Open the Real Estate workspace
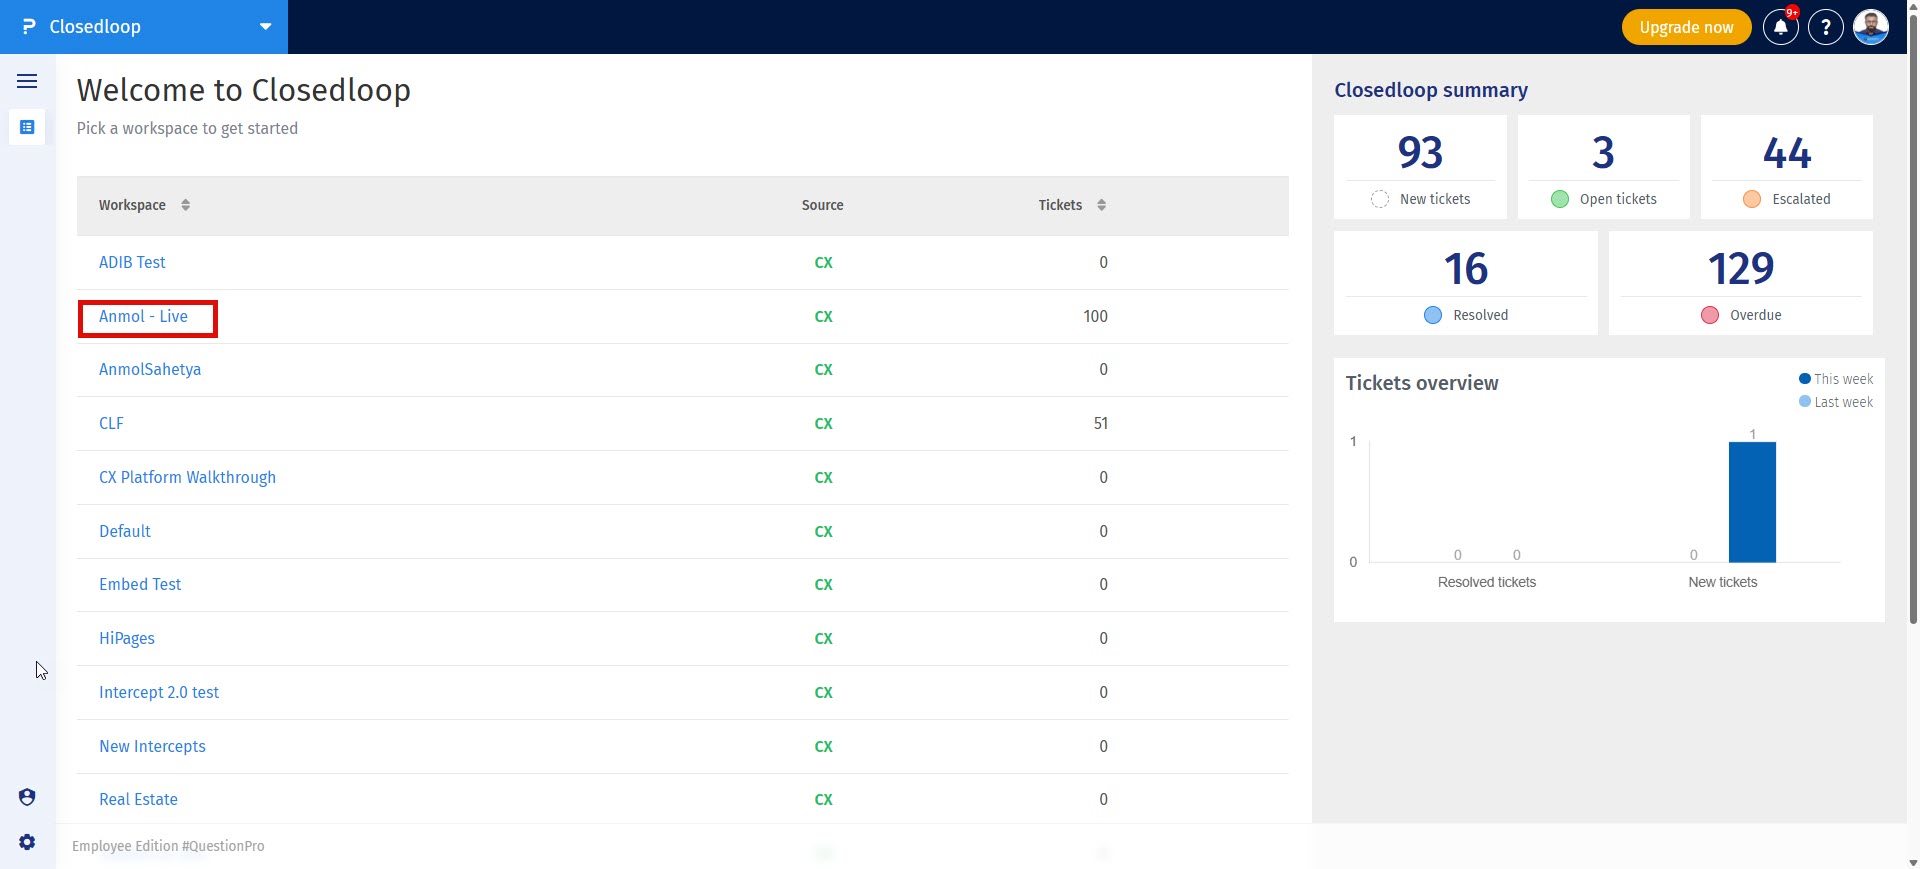The height and width of the screenshot is (869, 1920). pos(138,799)
